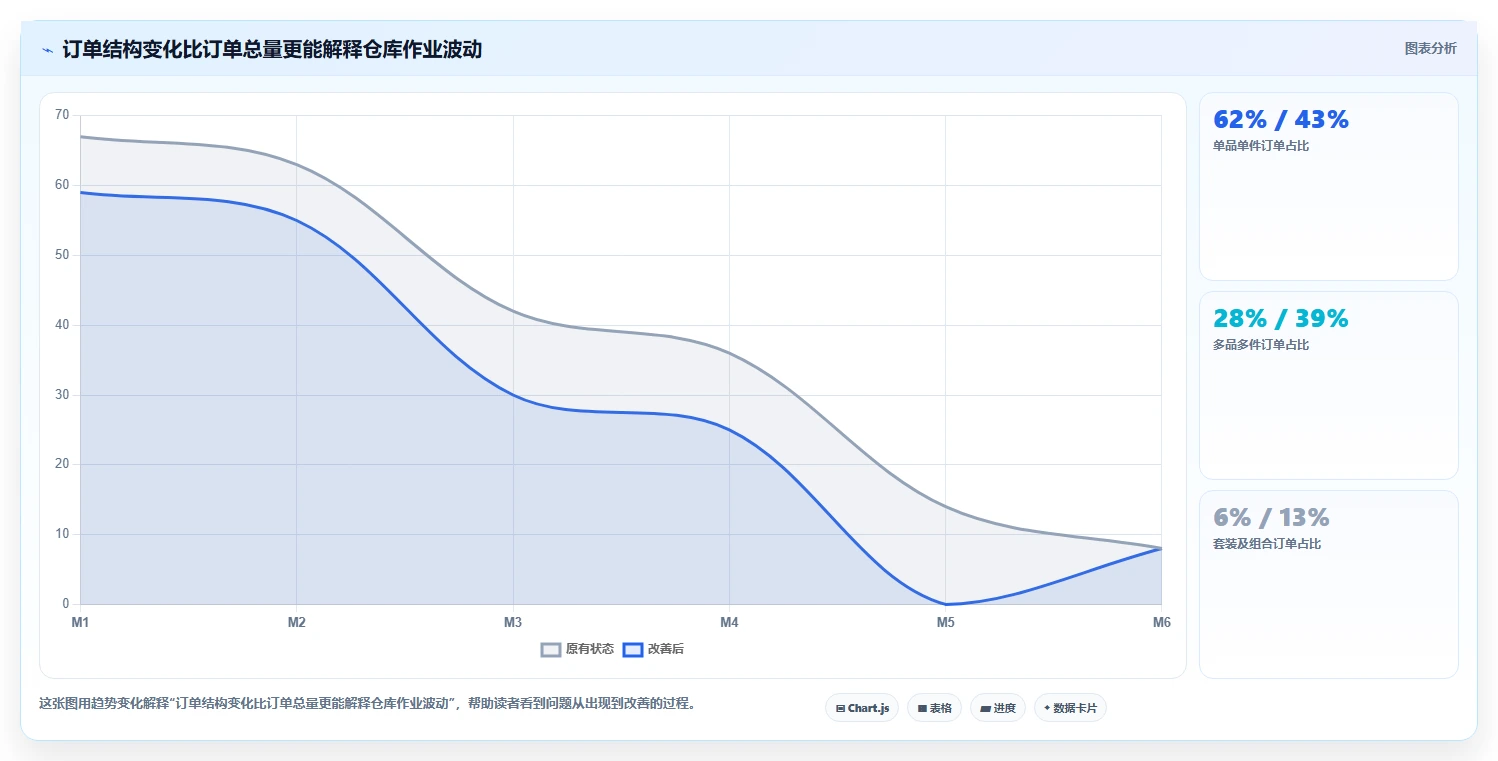Click the 28% / 39% statistic value
Screen dimensions: 1498x761
[1281, 319]
